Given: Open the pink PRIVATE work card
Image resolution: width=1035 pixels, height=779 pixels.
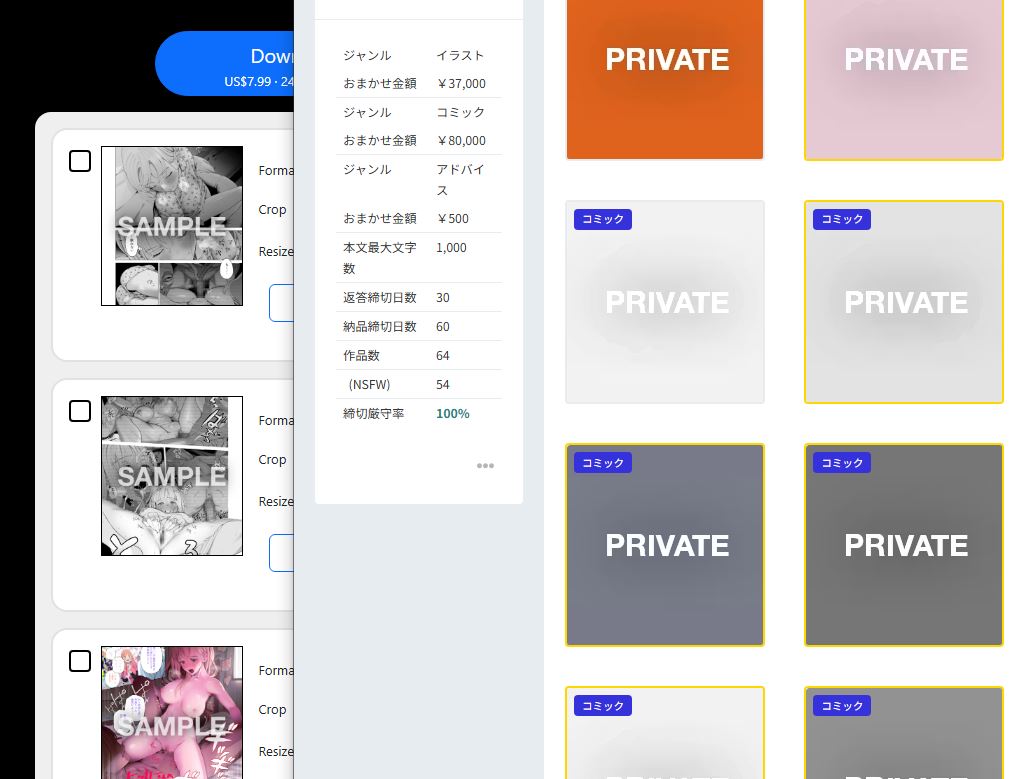Looking at the screenshot, I should coord(904,79).
